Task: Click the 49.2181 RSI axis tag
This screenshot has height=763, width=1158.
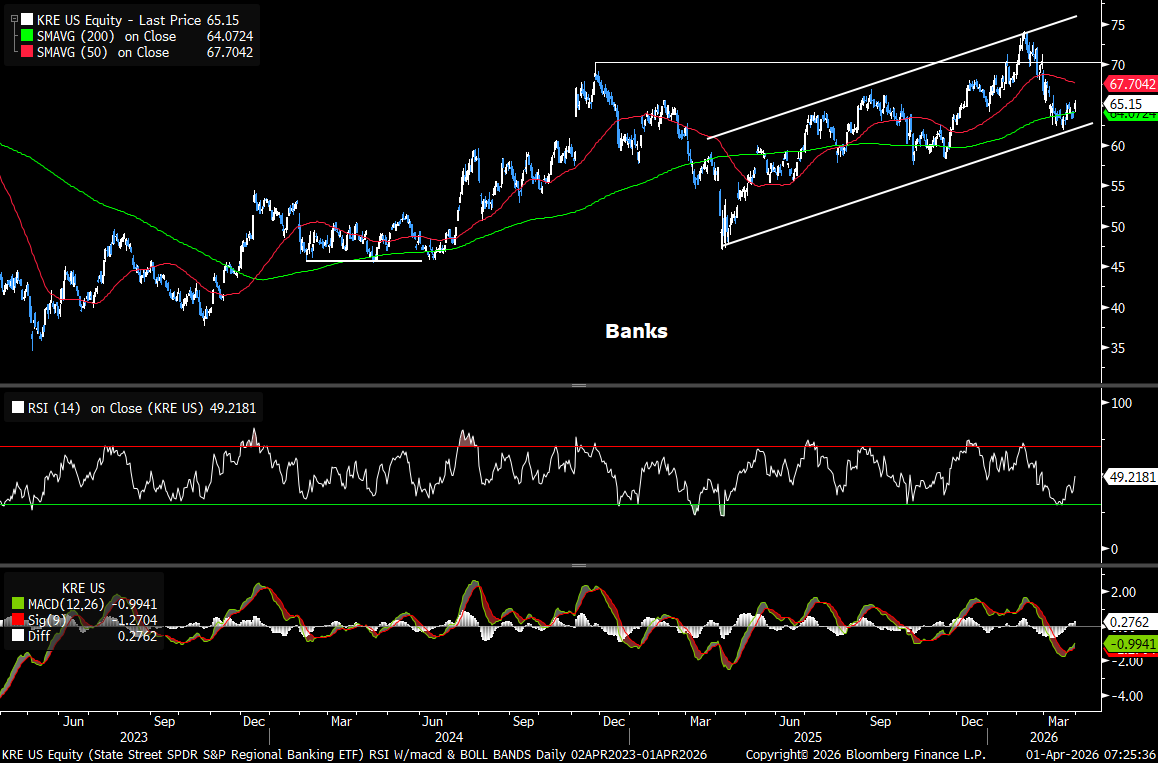Action: point(1129,477)
